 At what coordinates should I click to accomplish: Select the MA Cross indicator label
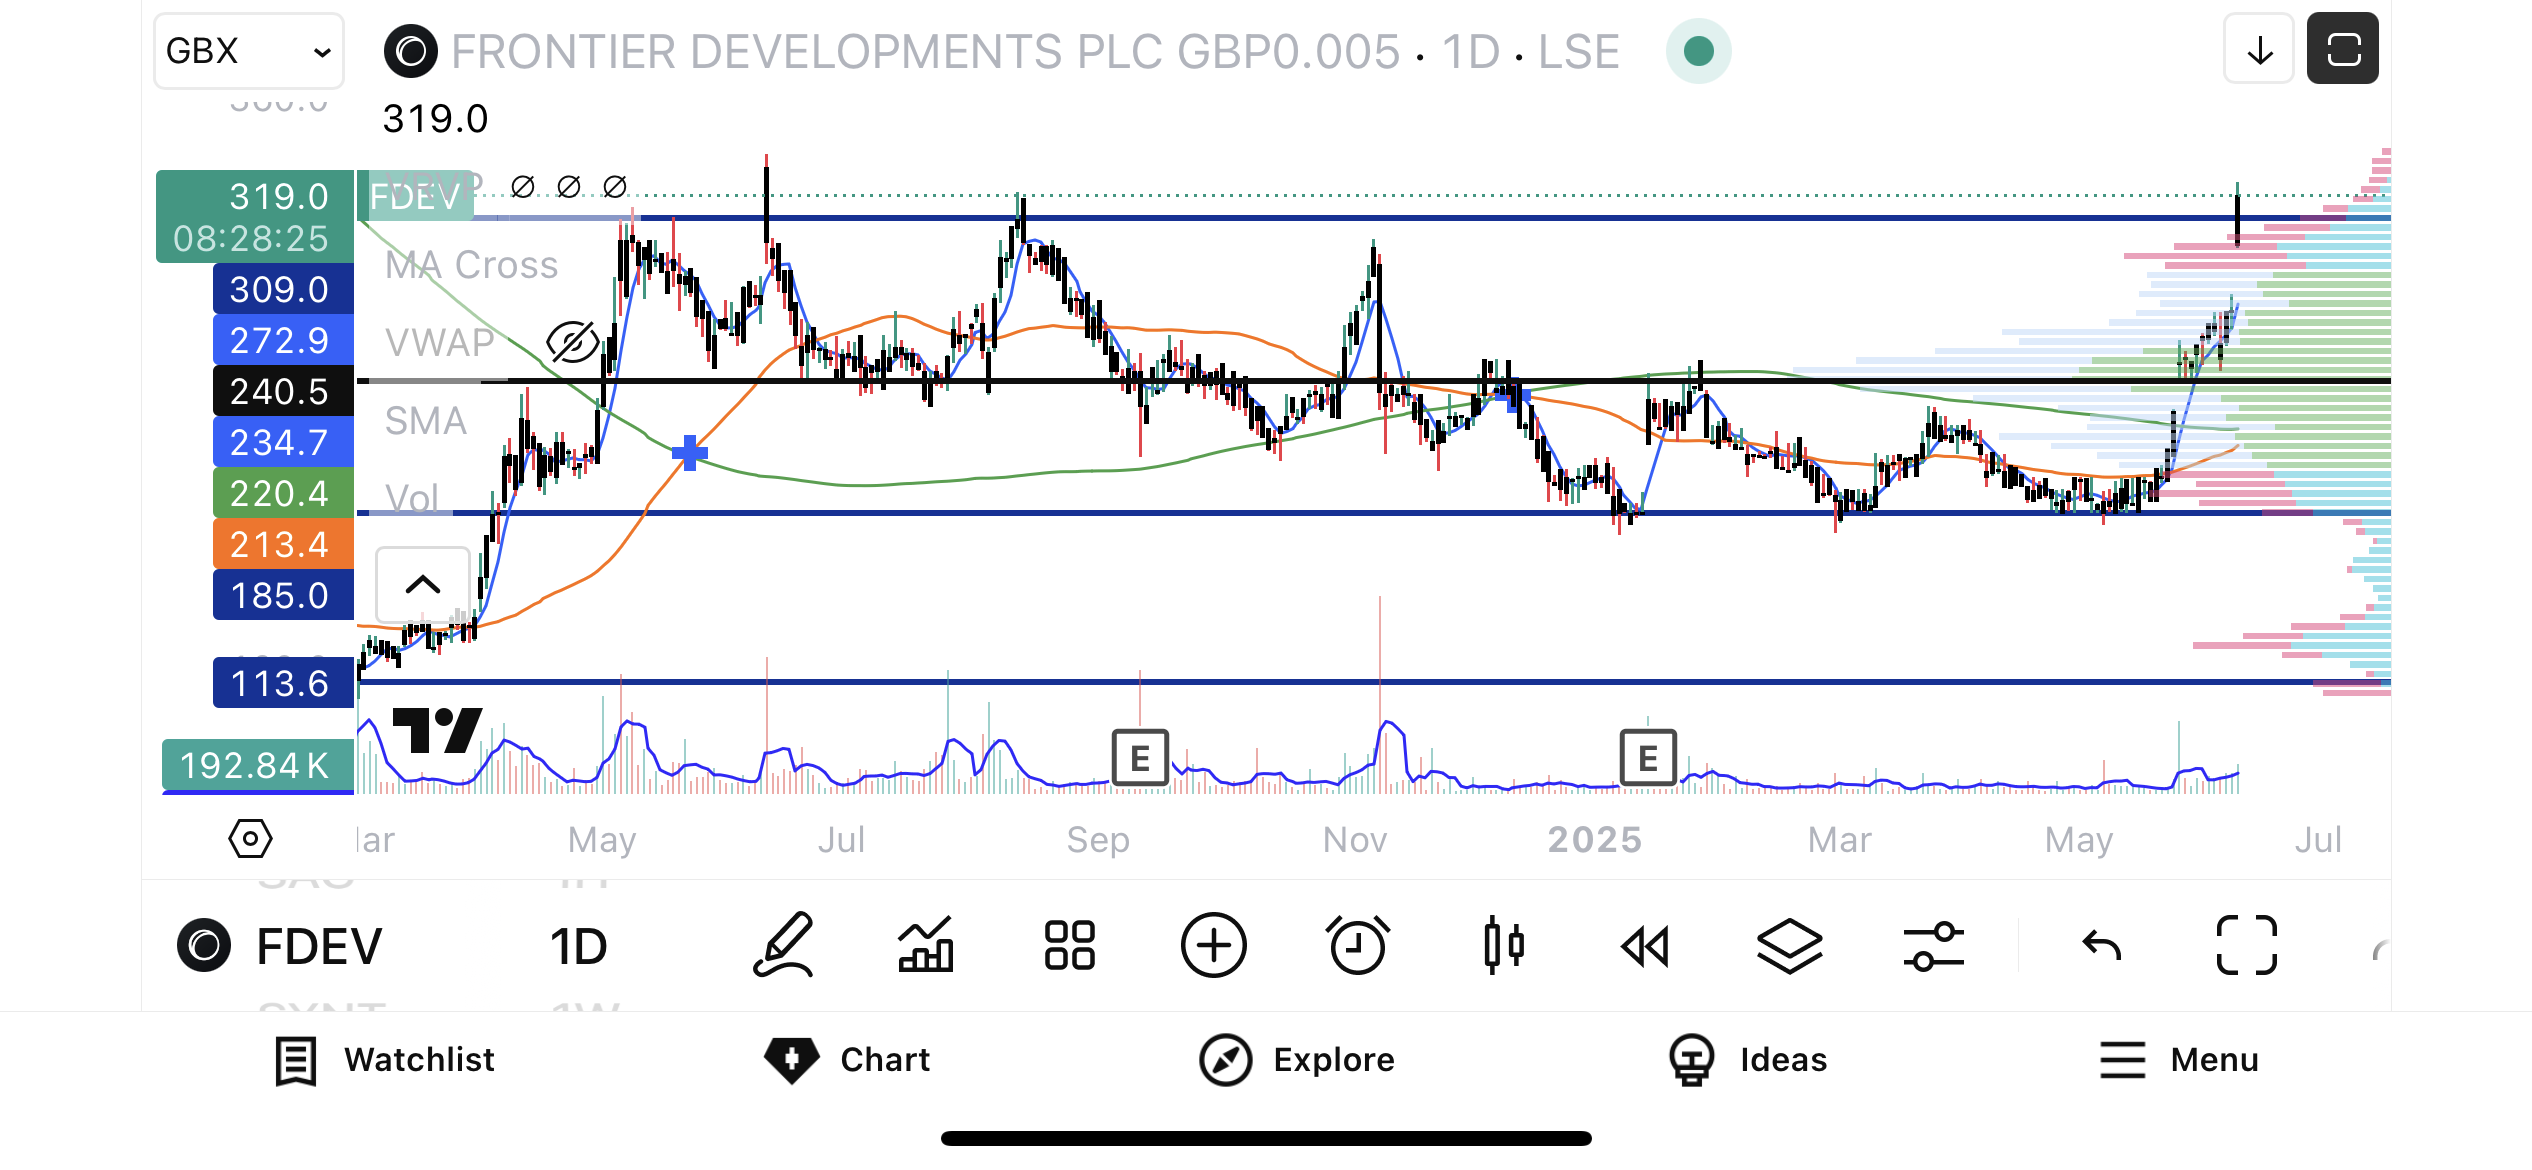(x=471, y=265)
